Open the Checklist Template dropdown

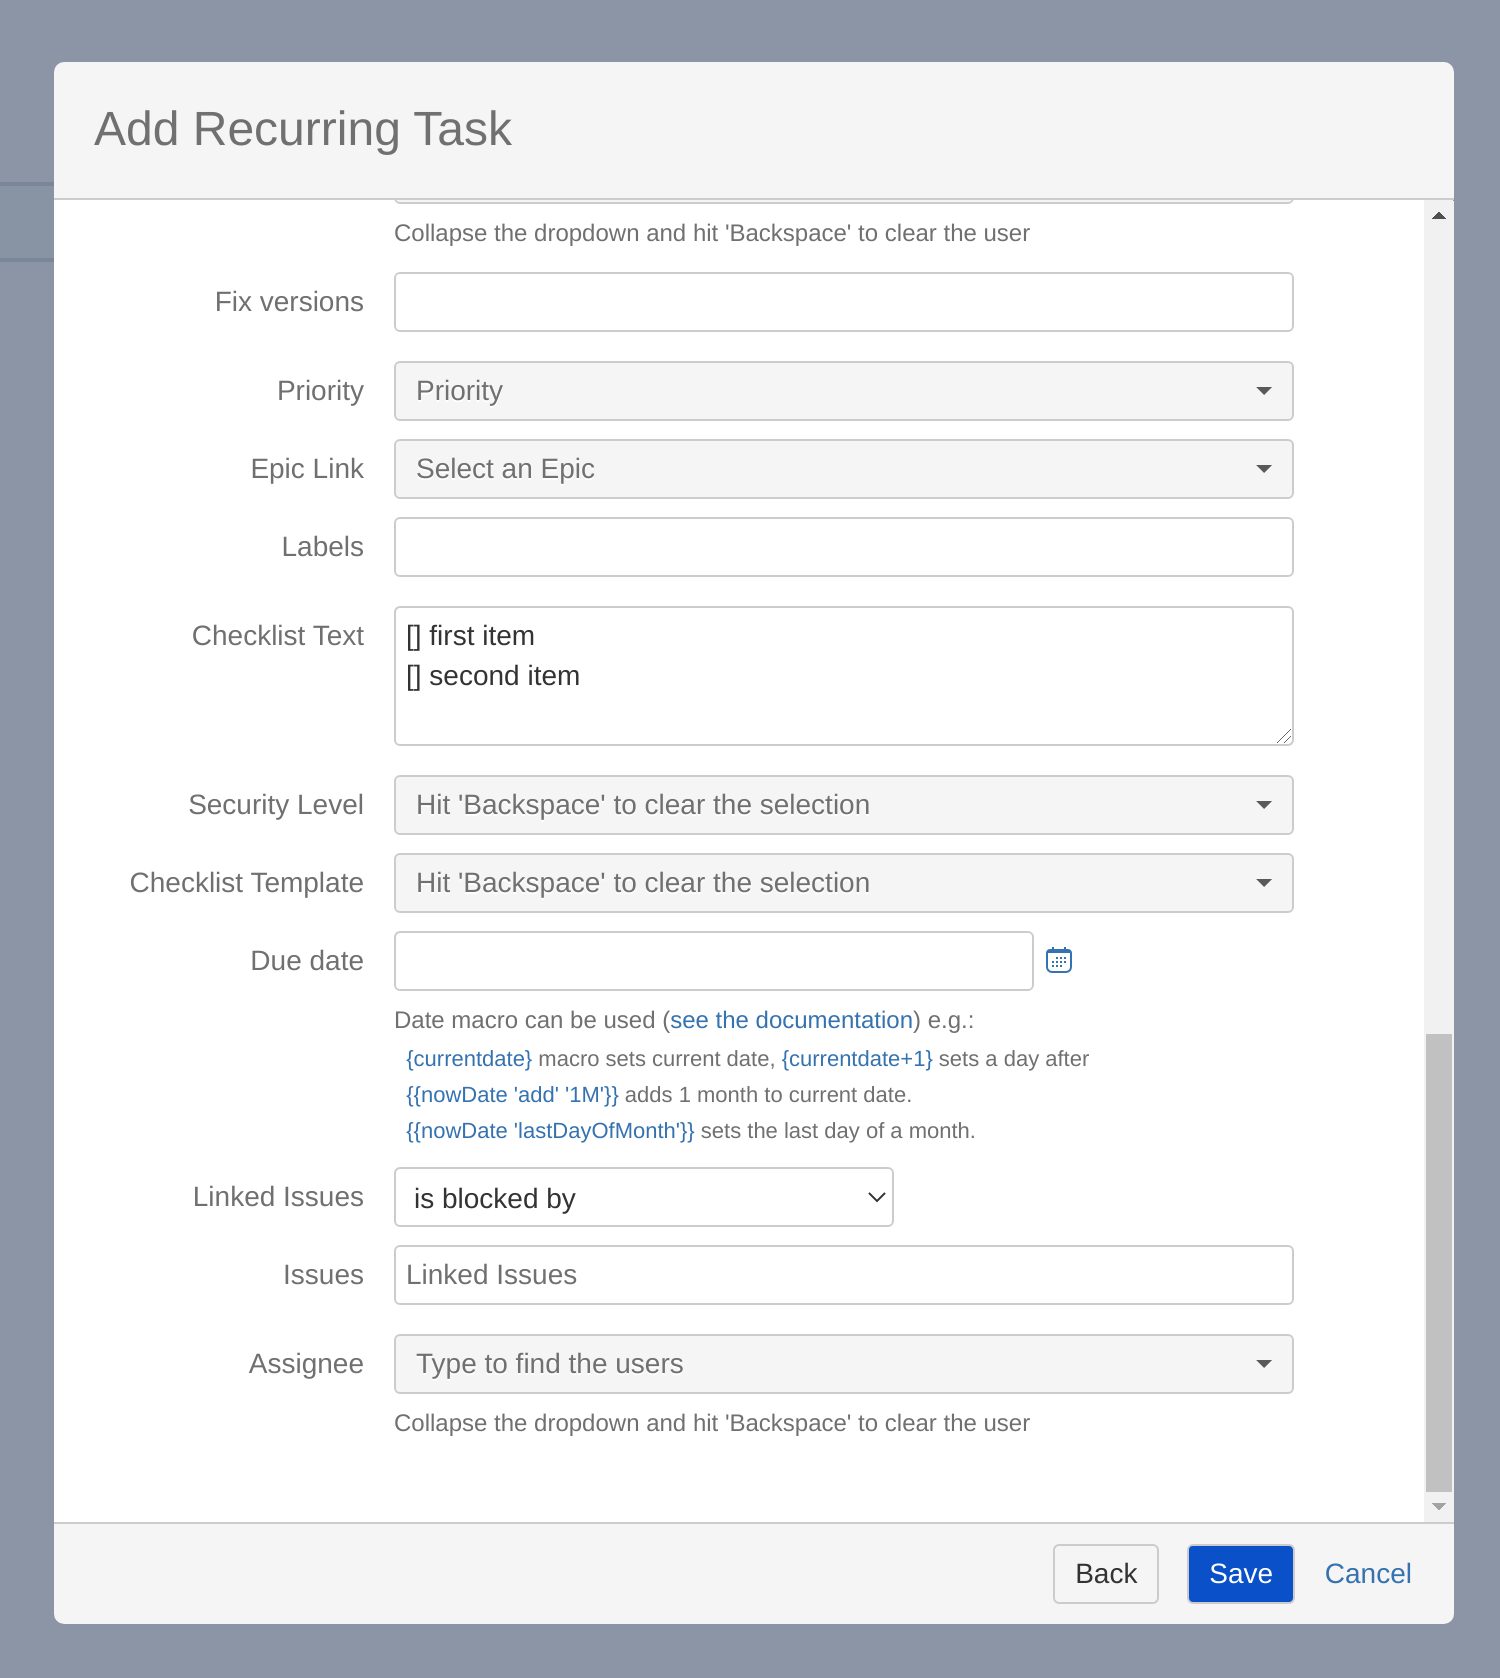click(843, 883)
